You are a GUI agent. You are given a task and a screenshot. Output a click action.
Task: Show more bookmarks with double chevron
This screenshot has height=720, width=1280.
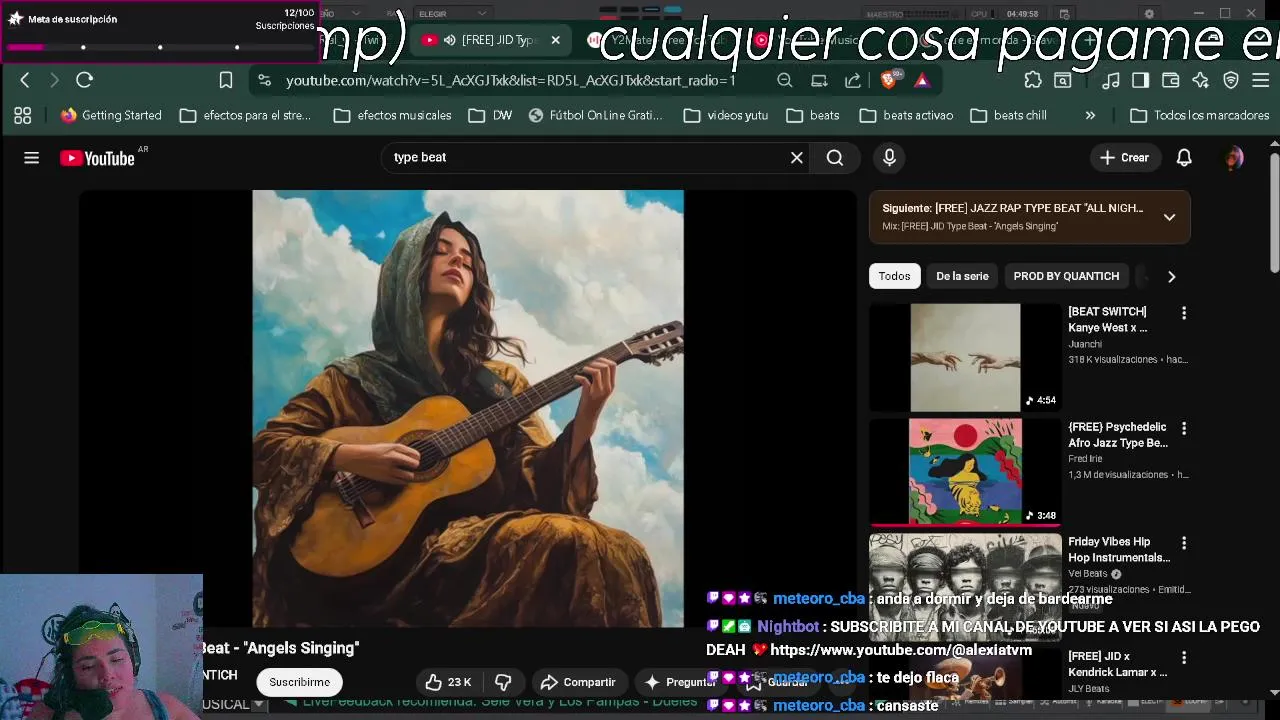click(1090, 115)
